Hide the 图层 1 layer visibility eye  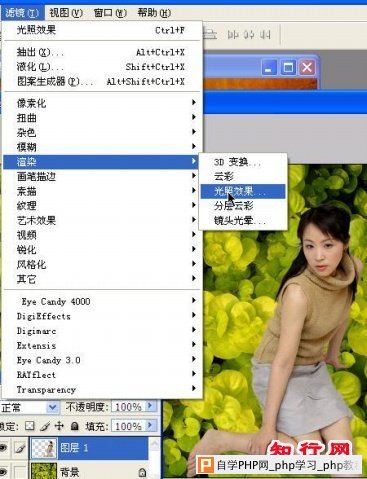click(x=3, y=449)
